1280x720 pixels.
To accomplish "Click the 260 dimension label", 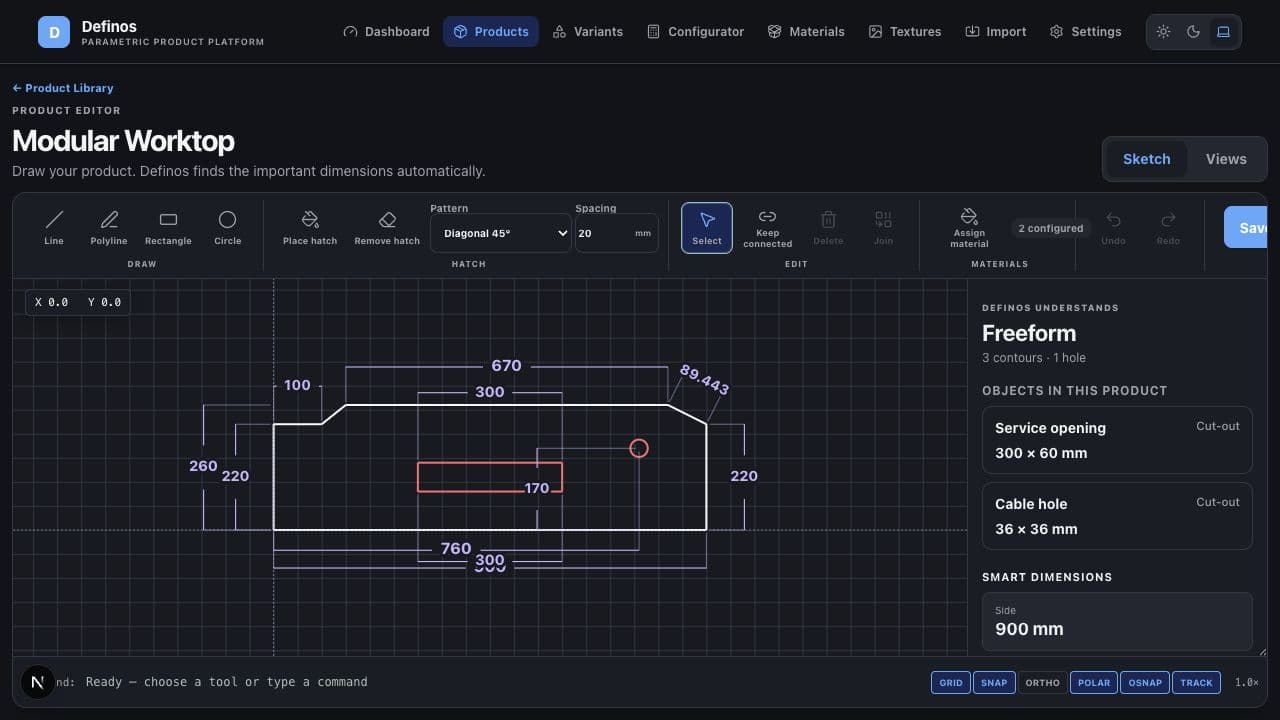I will (203, 466).
